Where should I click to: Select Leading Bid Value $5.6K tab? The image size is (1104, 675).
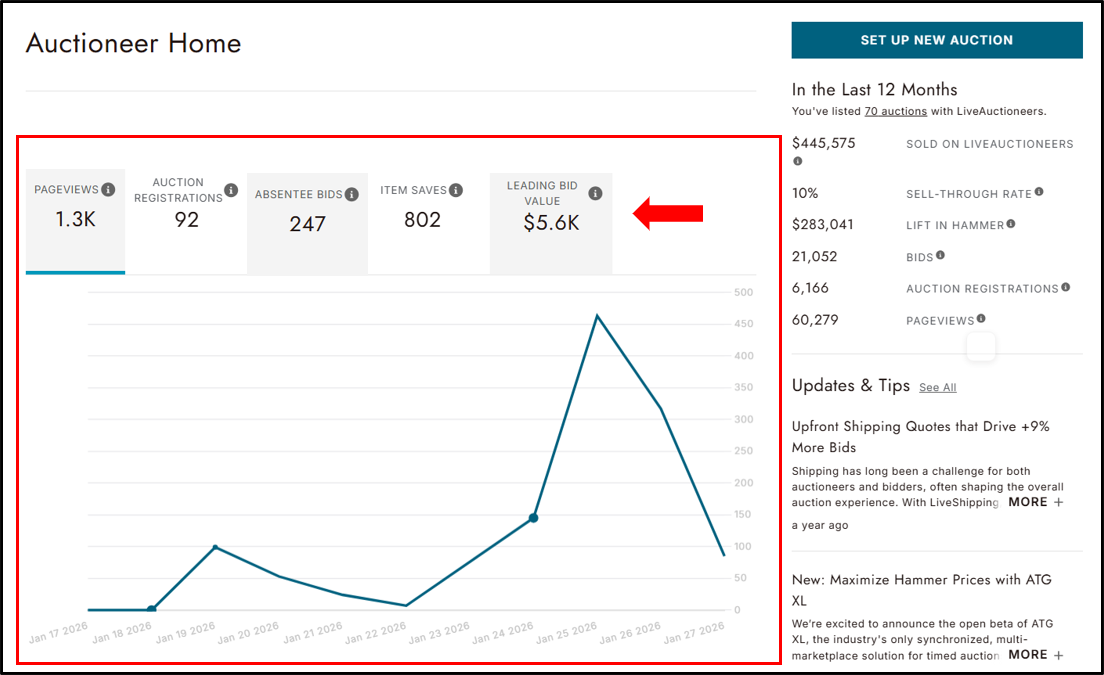pos(551,223)
